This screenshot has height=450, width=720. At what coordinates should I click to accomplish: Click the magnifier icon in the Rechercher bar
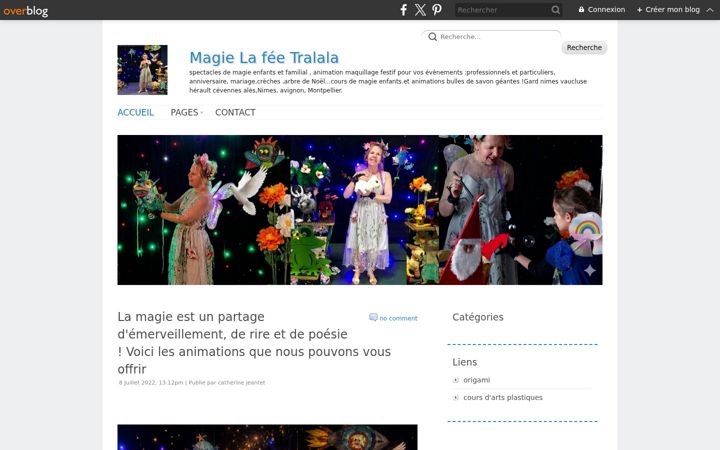click(556, 10)
